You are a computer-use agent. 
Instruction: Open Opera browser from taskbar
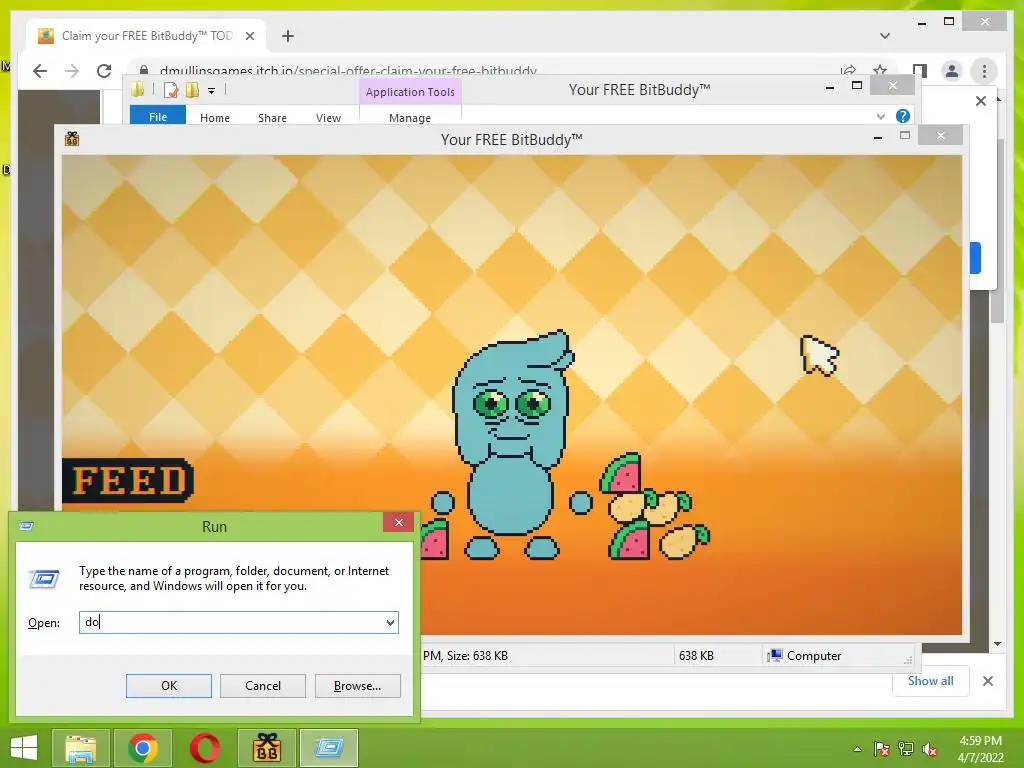tap(204, 748)
